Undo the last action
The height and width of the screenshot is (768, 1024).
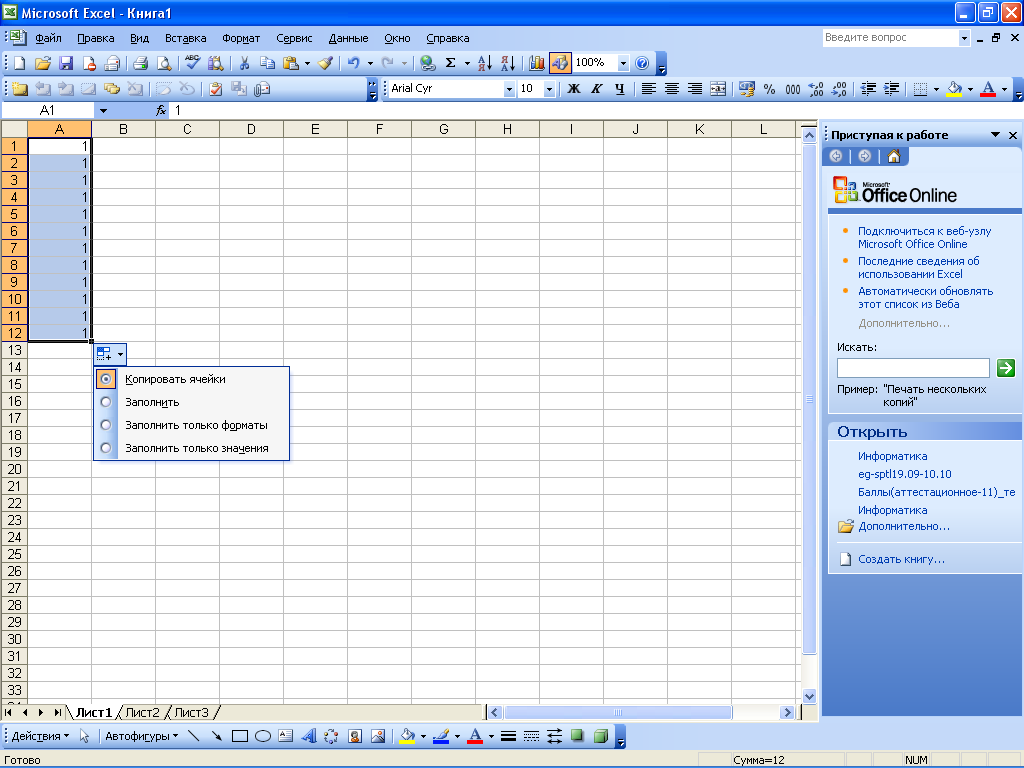(x=353, y=63)
